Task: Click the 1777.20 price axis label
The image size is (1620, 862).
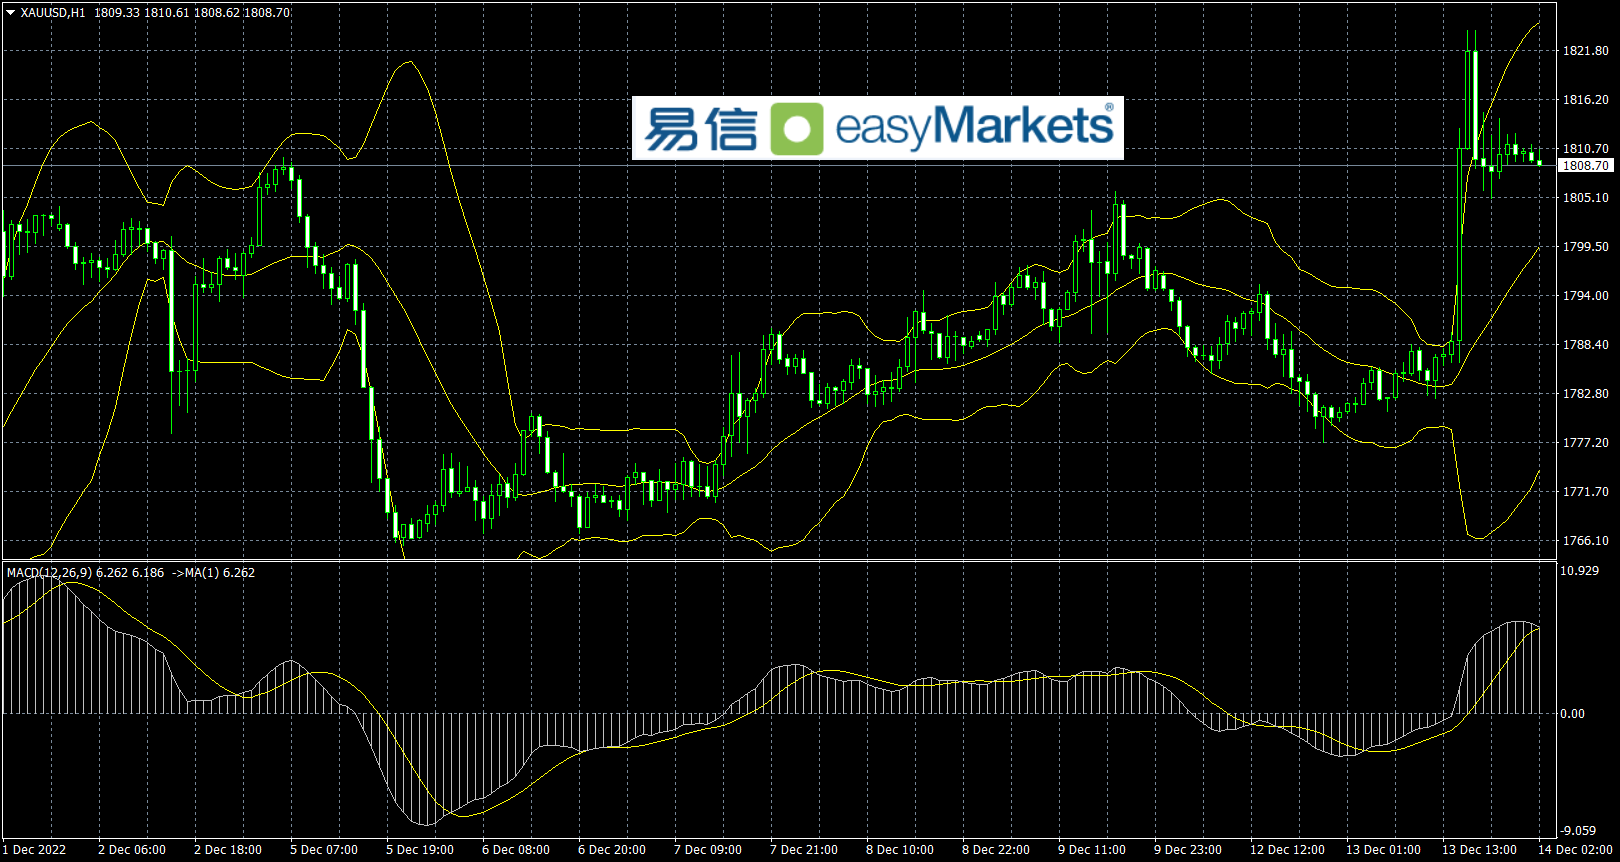Action: pyautogui.click(x=1585, y=443)
